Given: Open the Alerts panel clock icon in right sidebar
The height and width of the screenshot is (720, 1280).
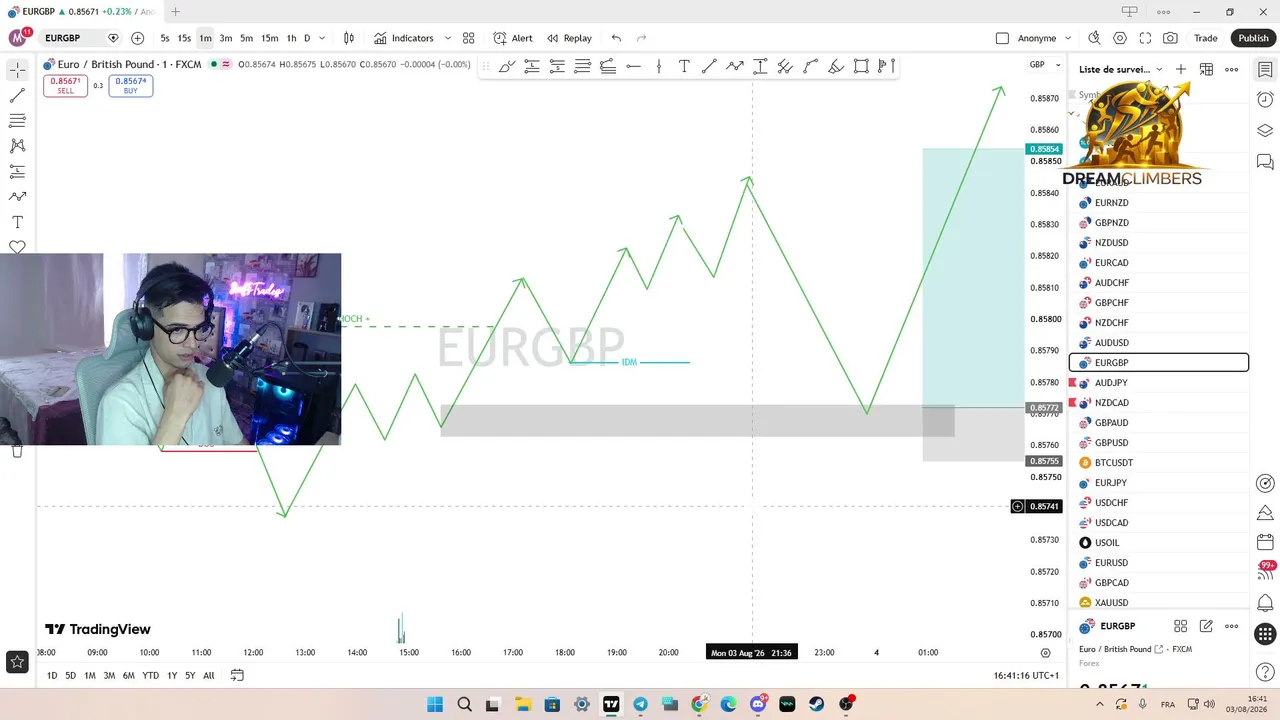Looking at the screenshot, I should coord(1265,100).
